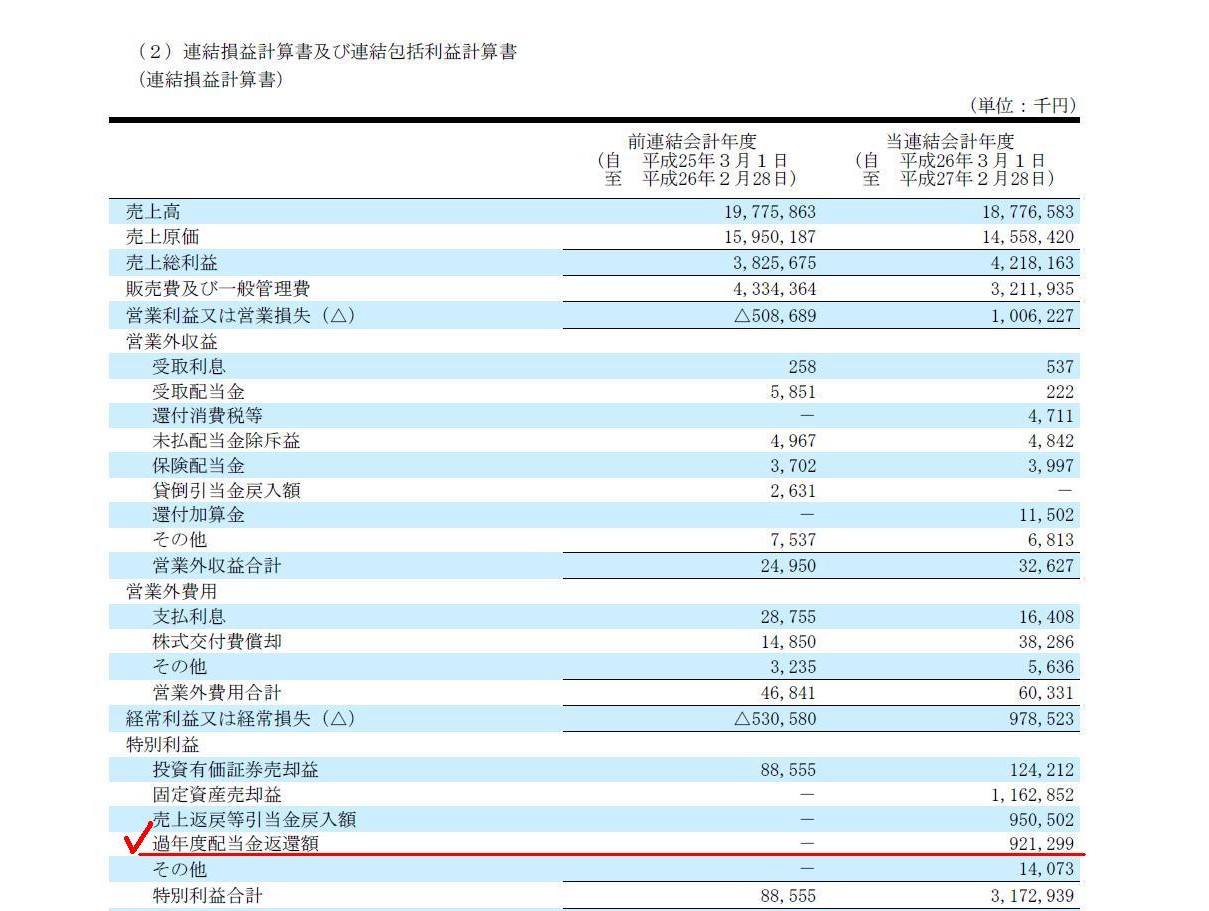Click the 特別利益 section label
The image size is (1209, 911).
pyautogui.click(x=163, y=745)
